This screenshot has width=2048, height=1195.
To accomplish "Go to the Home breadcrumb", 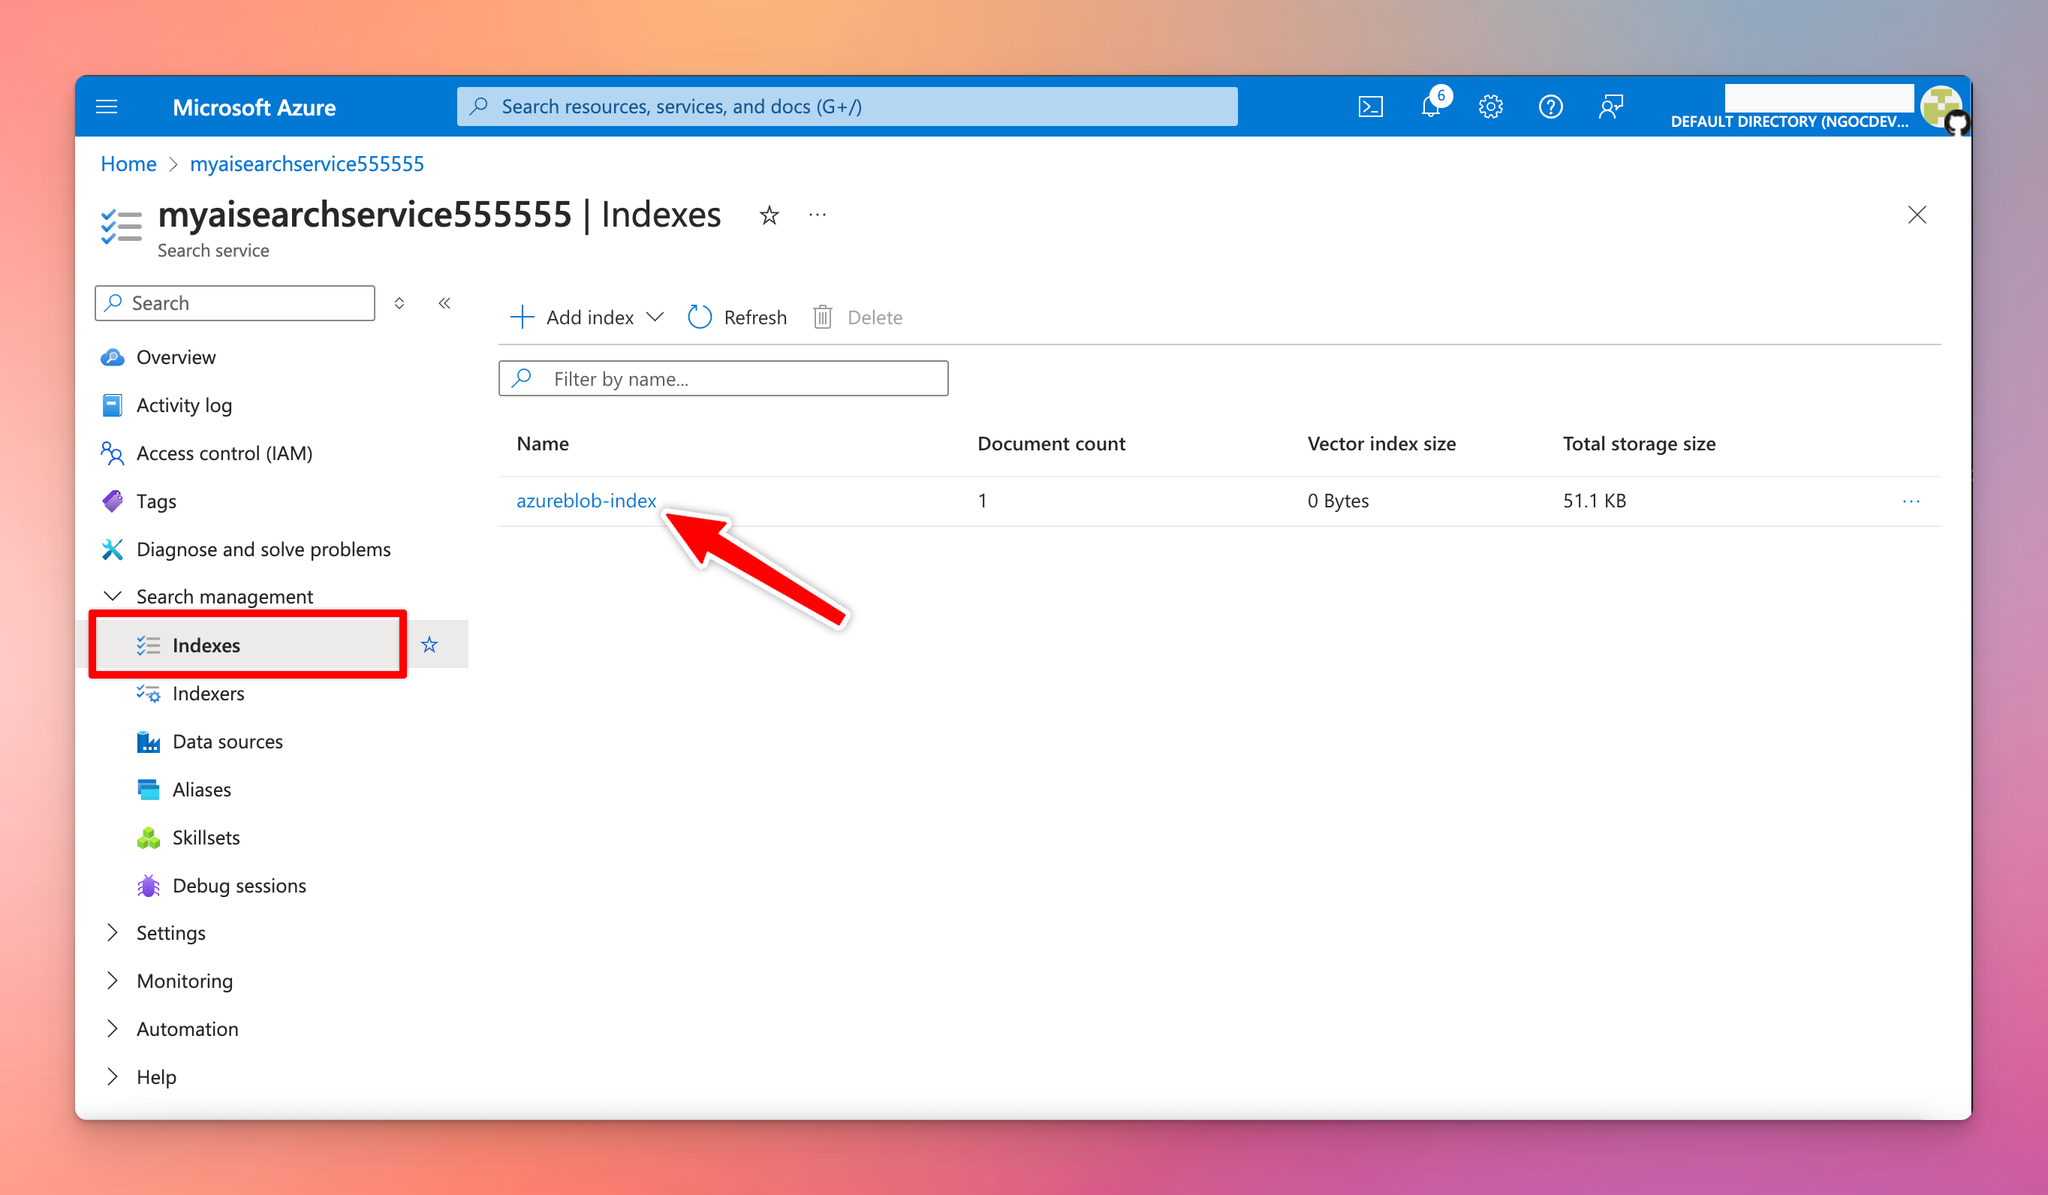I will coord(128,164).
